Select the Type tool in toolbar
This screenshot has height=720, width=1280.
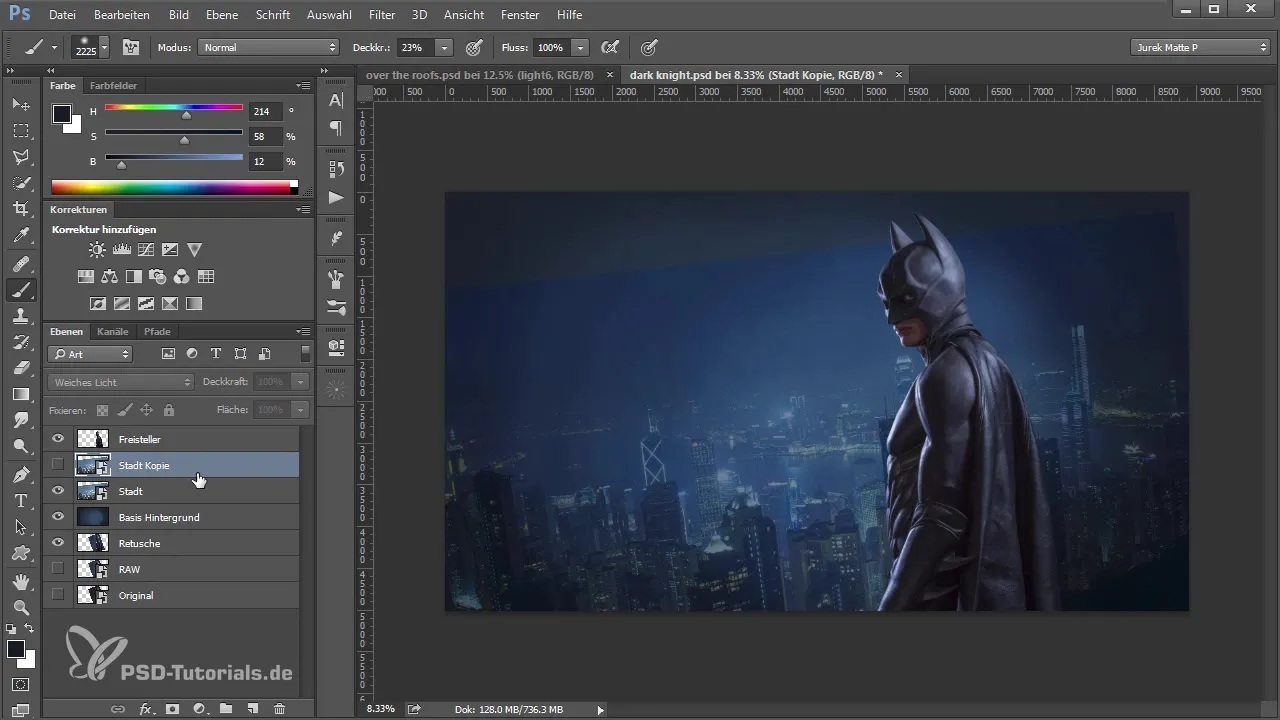click(x=20, y=500)
